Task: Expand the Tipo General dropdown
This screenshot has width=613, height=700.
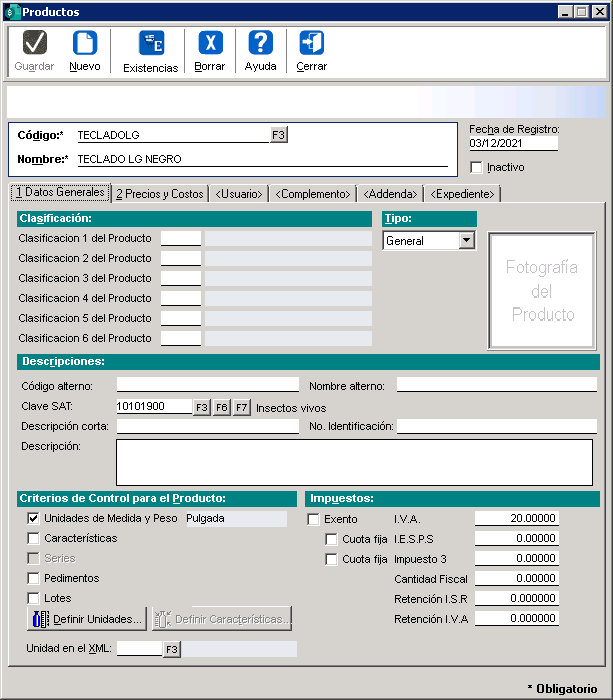Action: tap(466, 241)
